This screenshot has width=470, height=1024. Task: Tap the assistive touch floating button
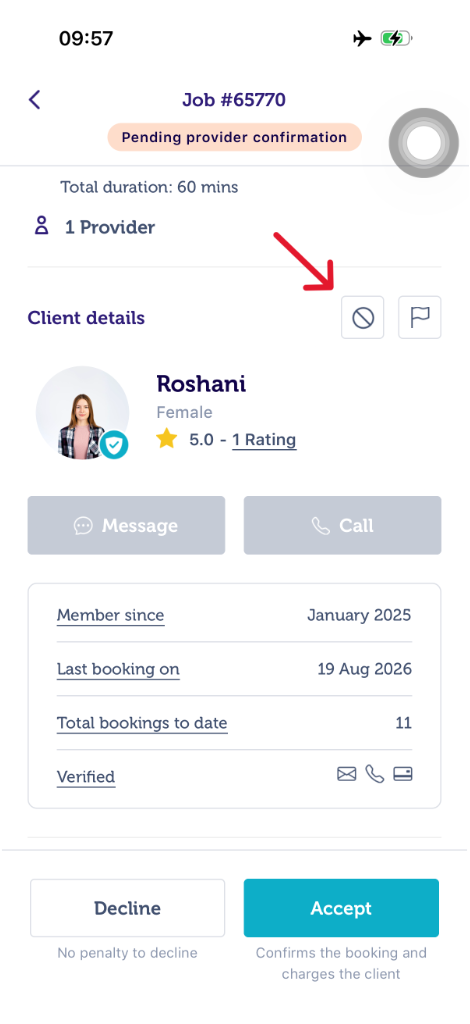424,143
